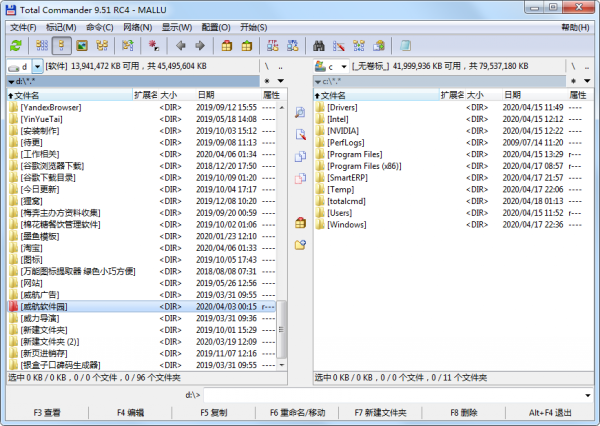Screen dimensions: 600x426
Task: Click the green Refresh toolbar icon
Action: tap(16, 46)
